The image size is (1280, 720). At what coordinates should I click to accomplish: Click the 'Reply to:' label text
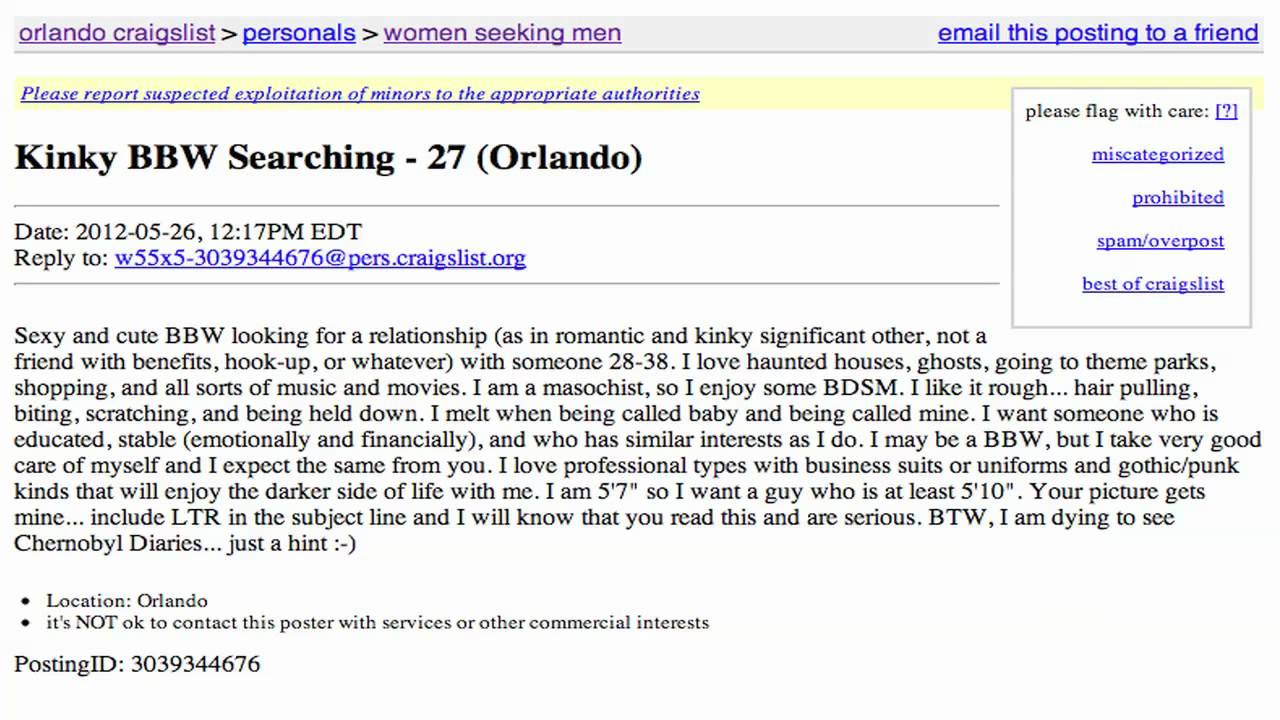[61, 258]
